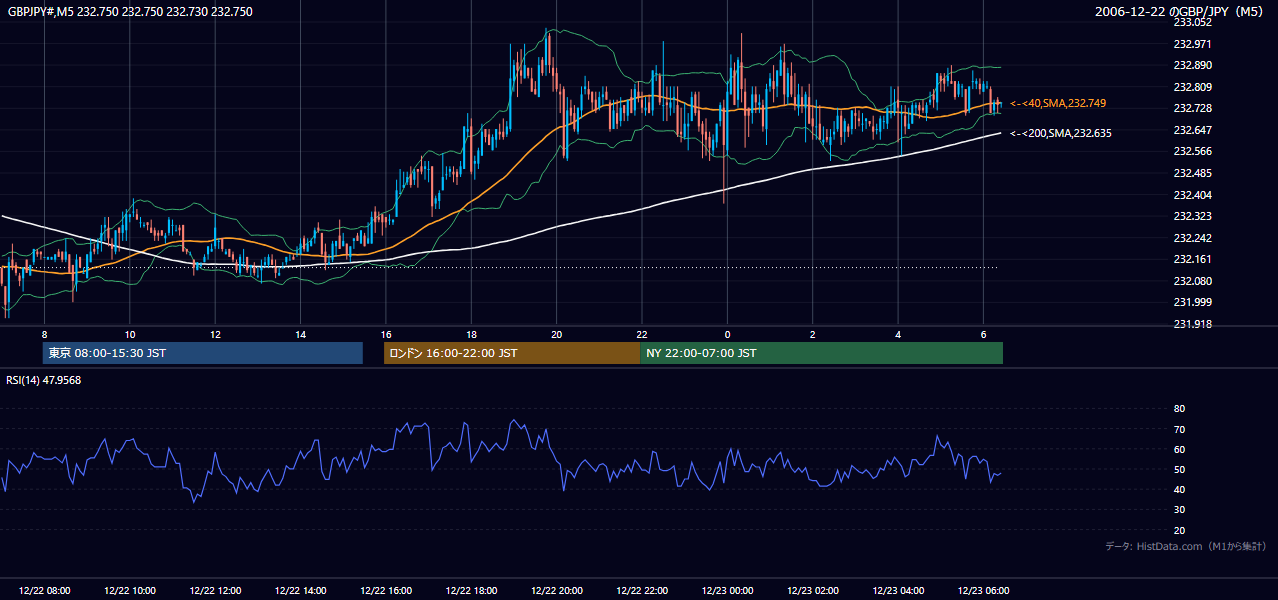Click the bottom timeline label 12/22 20:00
The width and height of the screenshot is (1278, 600).
click(557, 591)
